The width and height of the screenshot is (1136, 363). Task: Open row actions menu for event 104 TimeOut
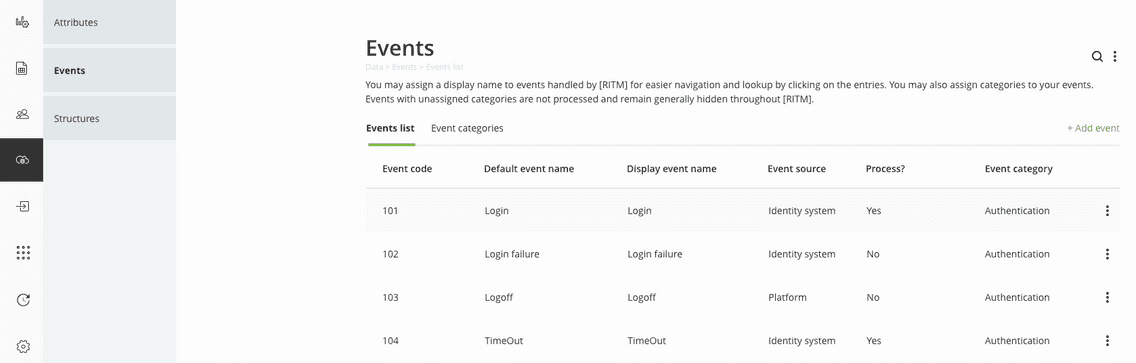1107,341
